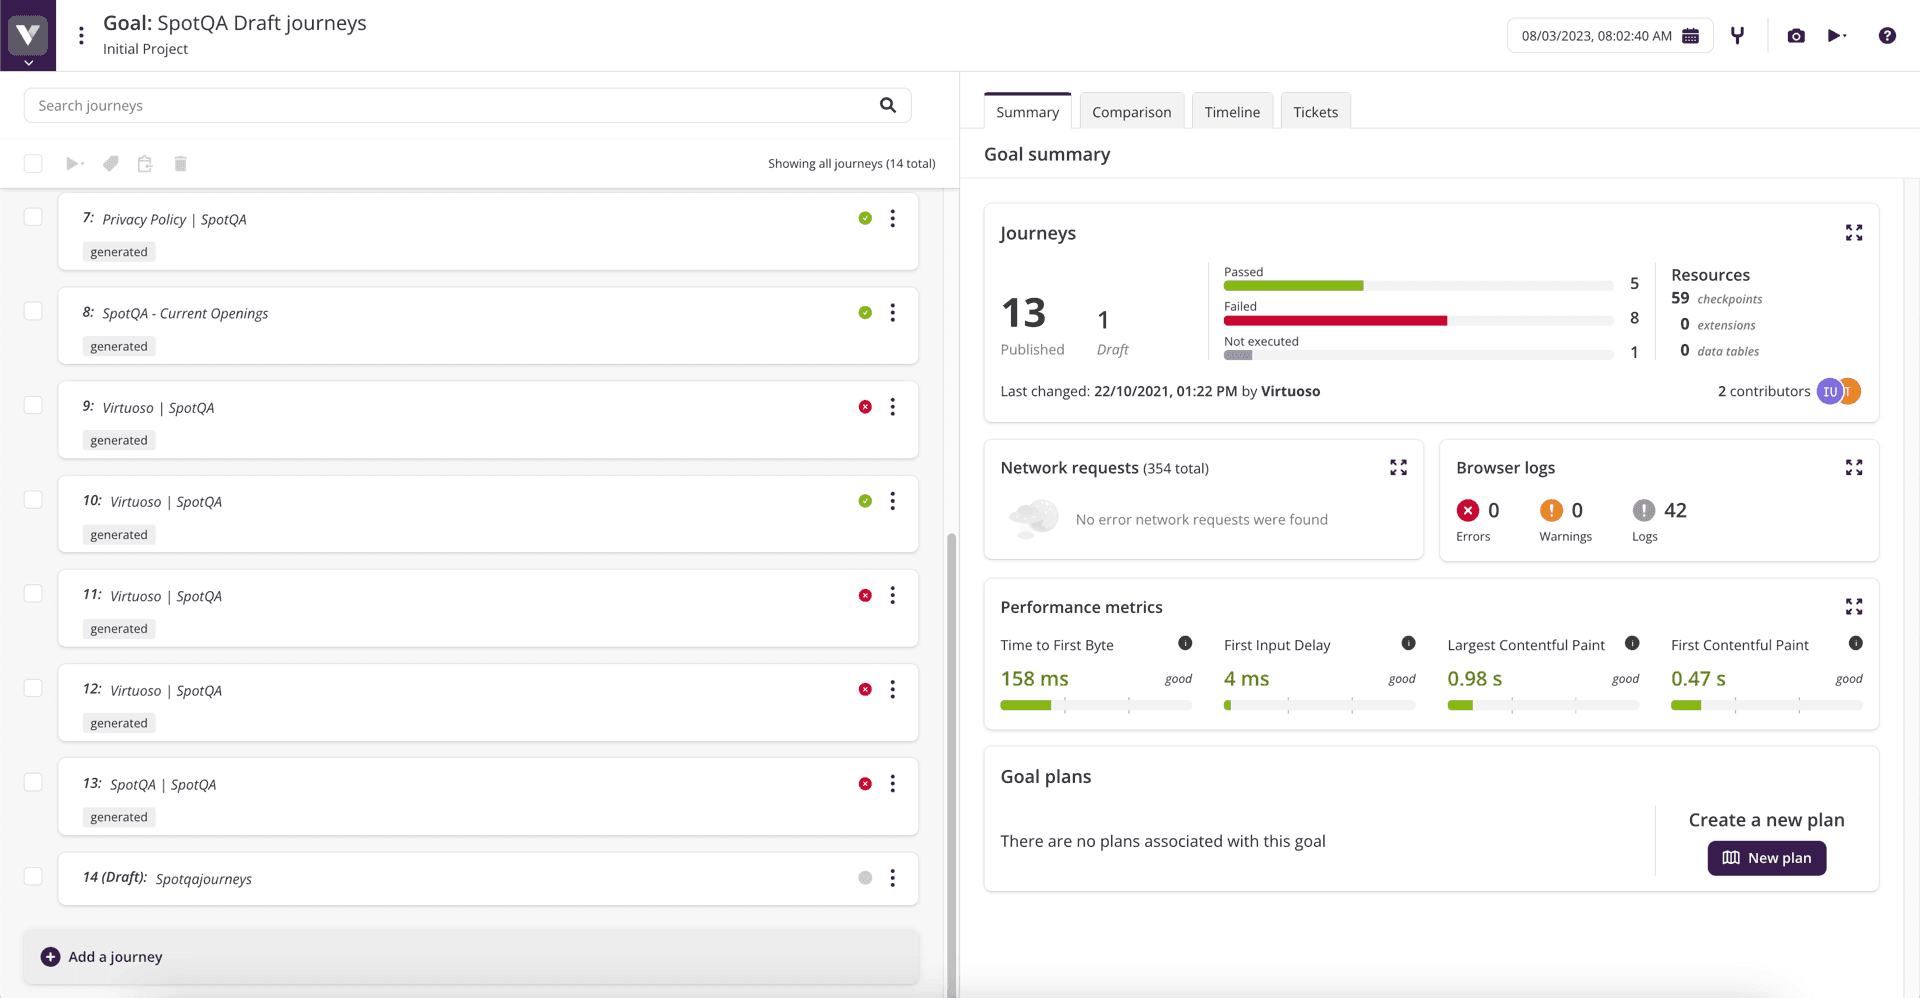Image resolution: width=1920 pixels, height=998 pixels.
Task: Click info icon beside Time to First Byte
Action: point(1184,644)
